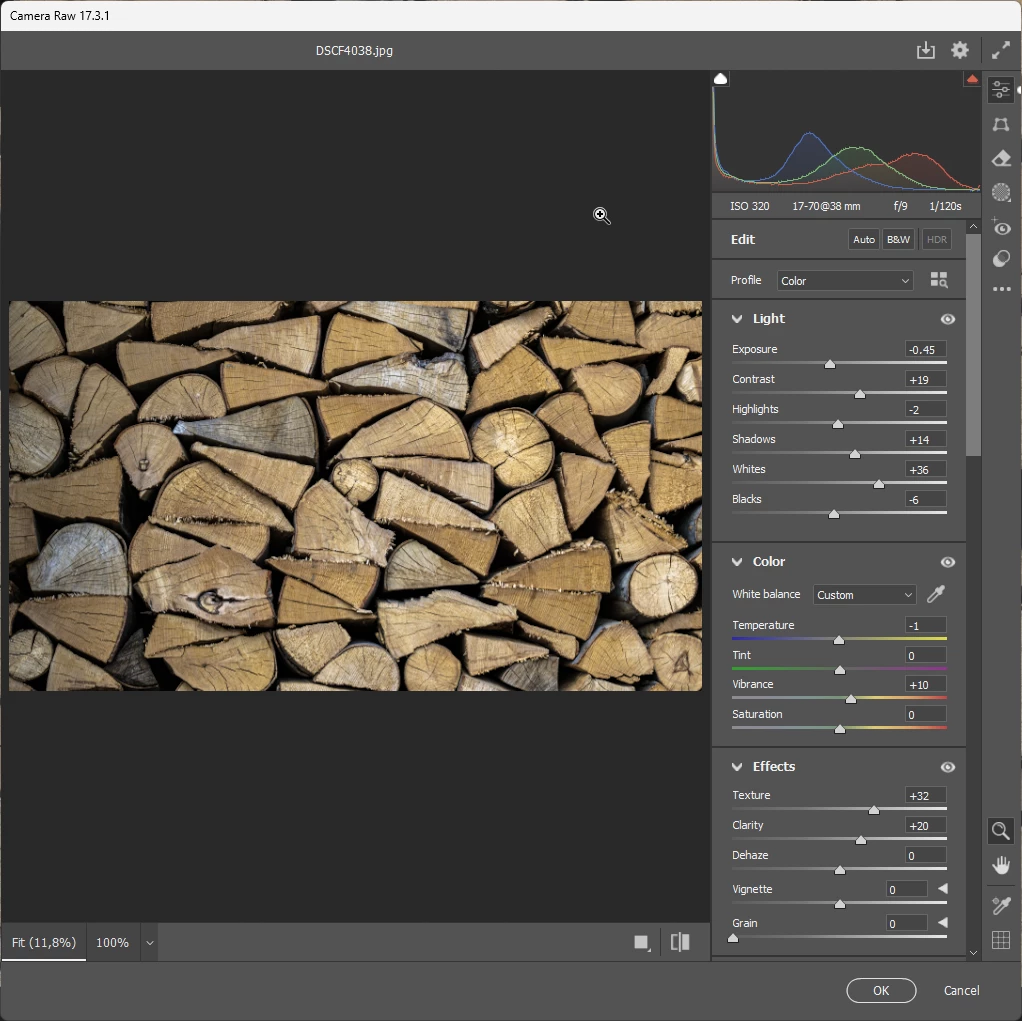Hide the Color panel edits

coord(947,562)
